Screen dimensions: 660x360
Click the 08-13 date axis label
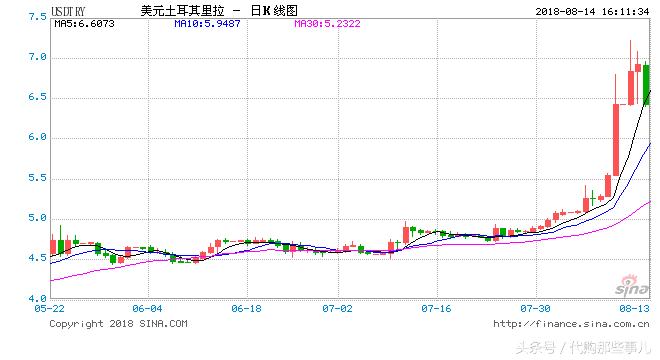coord(634,309)
